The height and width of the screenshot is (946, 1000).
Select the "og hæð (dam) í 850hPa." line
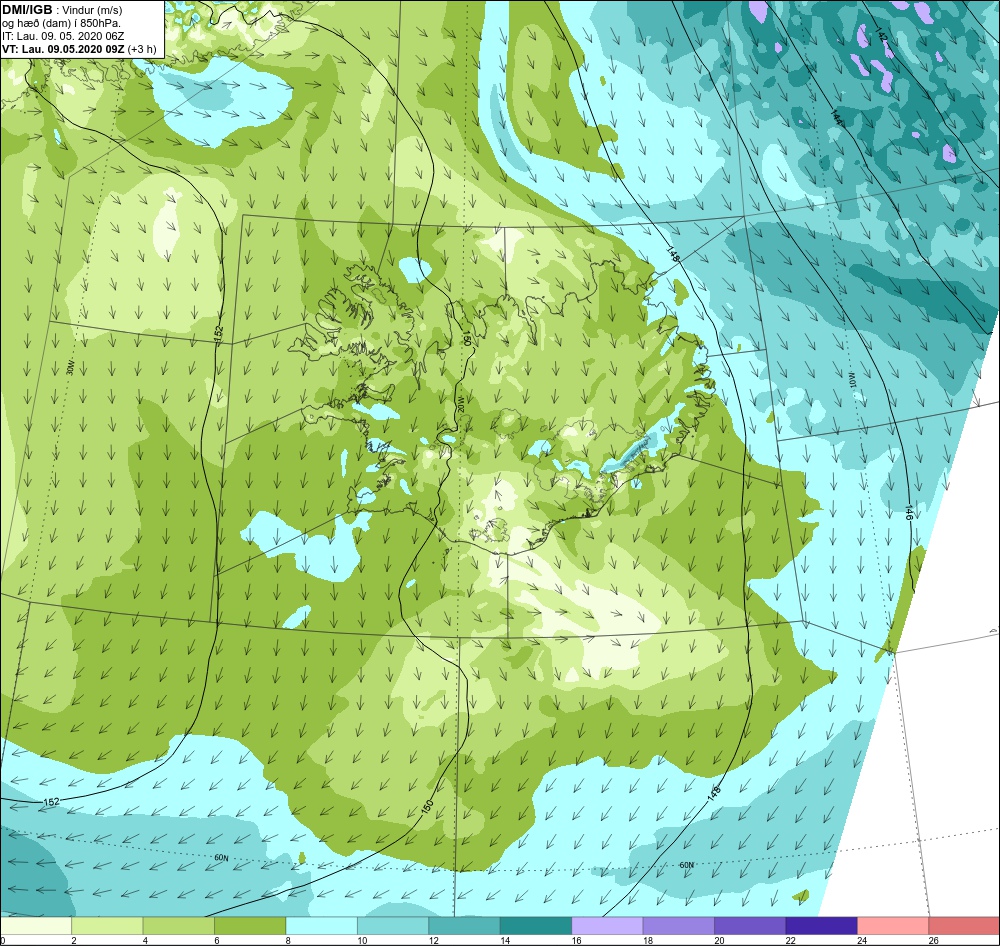61,23
